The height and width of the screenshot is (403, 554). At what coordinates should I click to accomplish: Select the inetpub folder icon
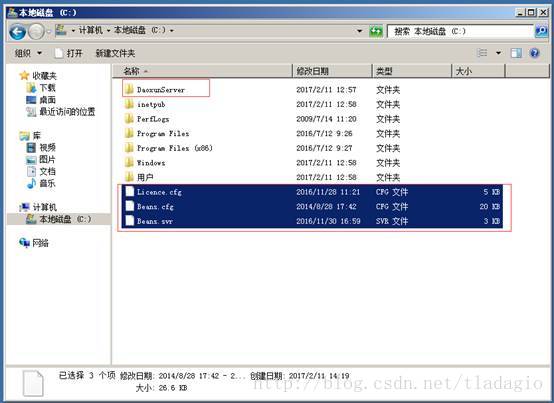(129, 104)
